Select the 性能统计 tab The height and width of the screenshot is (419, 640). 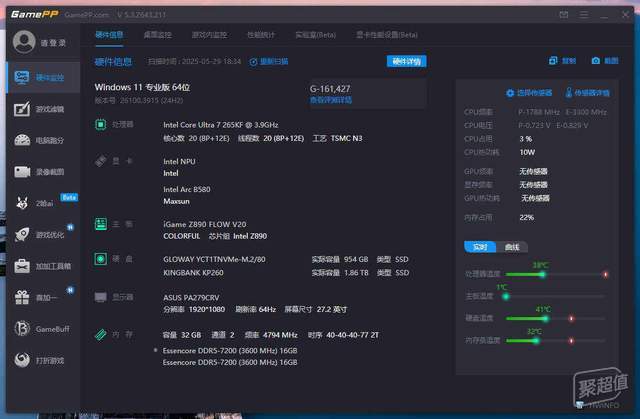(x=261, y=35)
